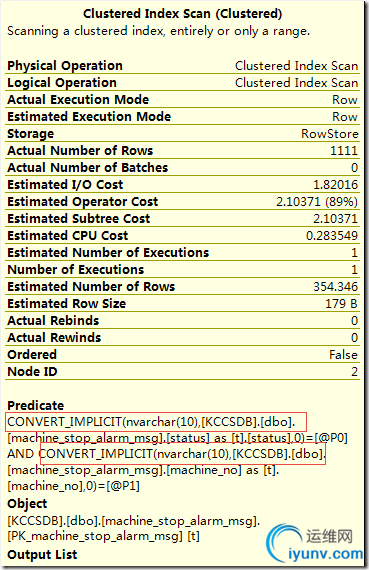Click the 'Number of Executions' label
Viewport: 369px width, 570px height.
(76, 269)
